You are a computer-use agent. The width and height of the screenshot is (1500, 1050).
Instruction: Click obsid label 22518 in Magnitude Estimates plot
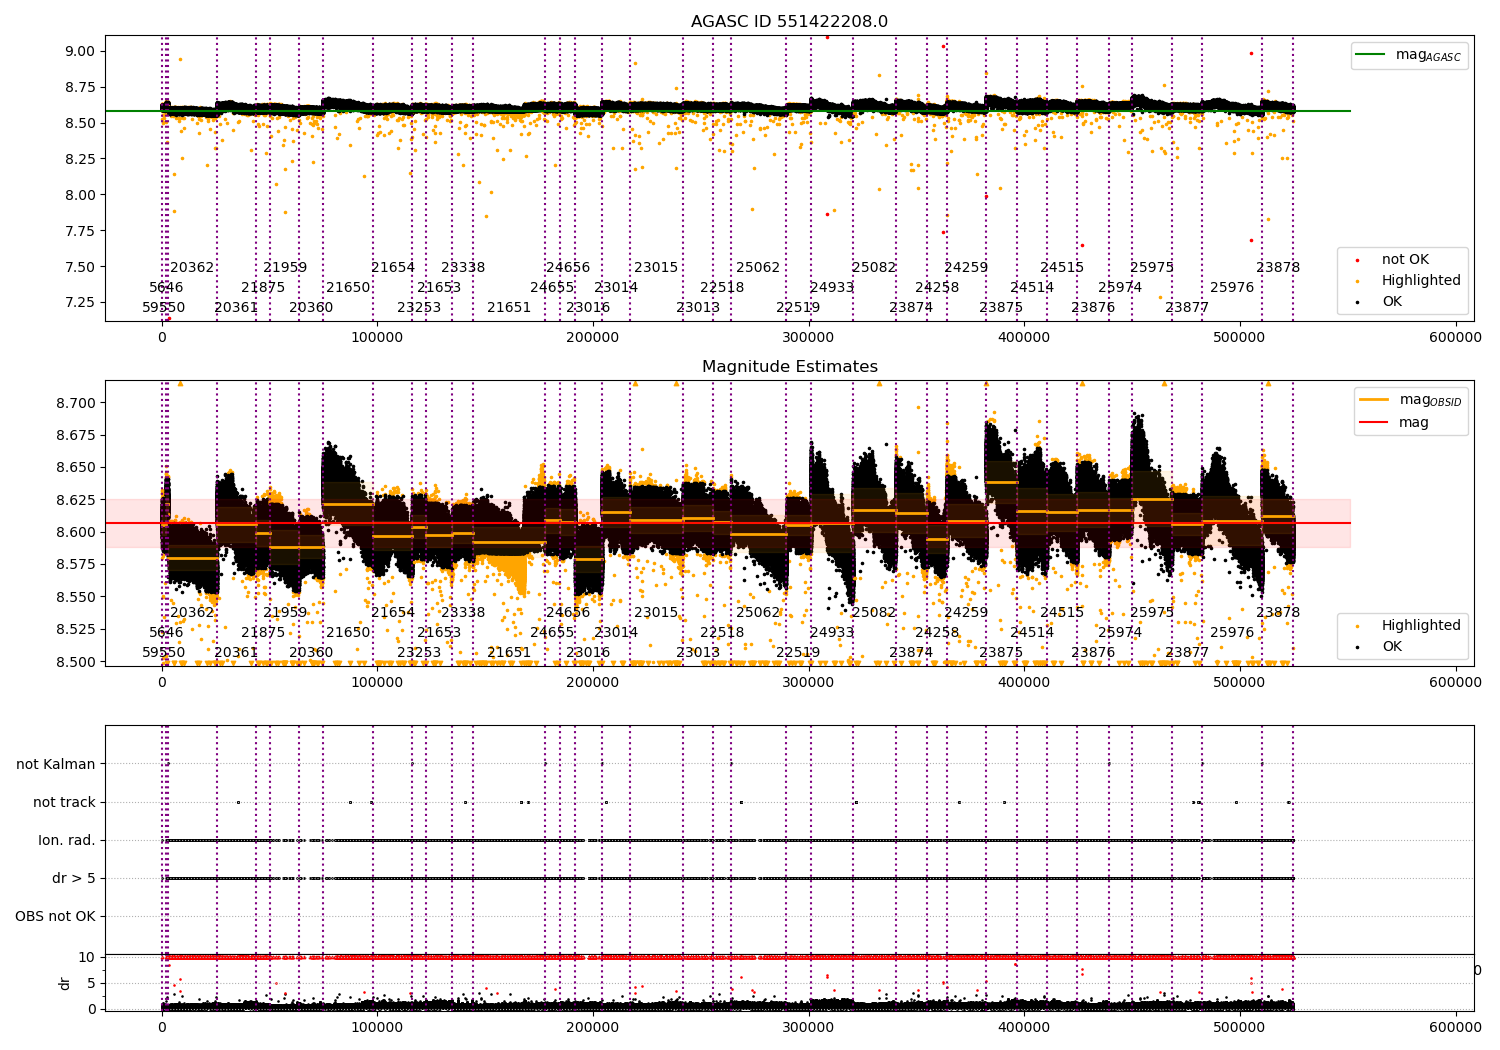click(722, 632)
